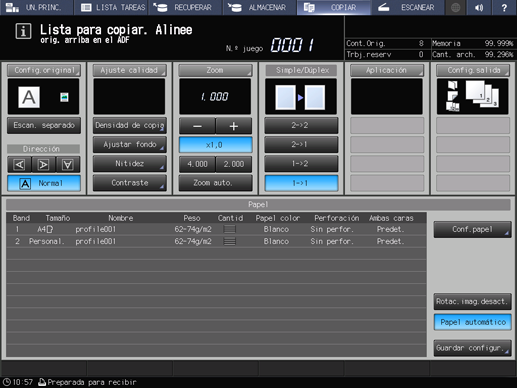Screen dimensions: 517x388
Task: Open the Zoom settings header
Action: [x=215, y=70]
